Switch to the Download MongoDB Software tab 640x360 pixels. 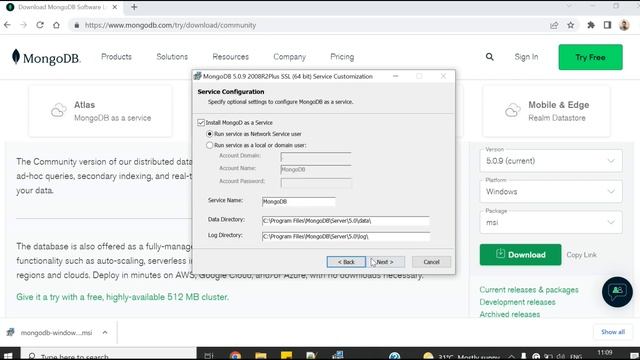tap(60, 7)
